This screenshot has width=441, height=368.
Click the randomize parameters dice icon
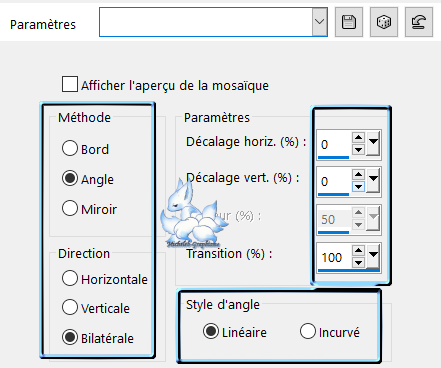coord(384,22)
